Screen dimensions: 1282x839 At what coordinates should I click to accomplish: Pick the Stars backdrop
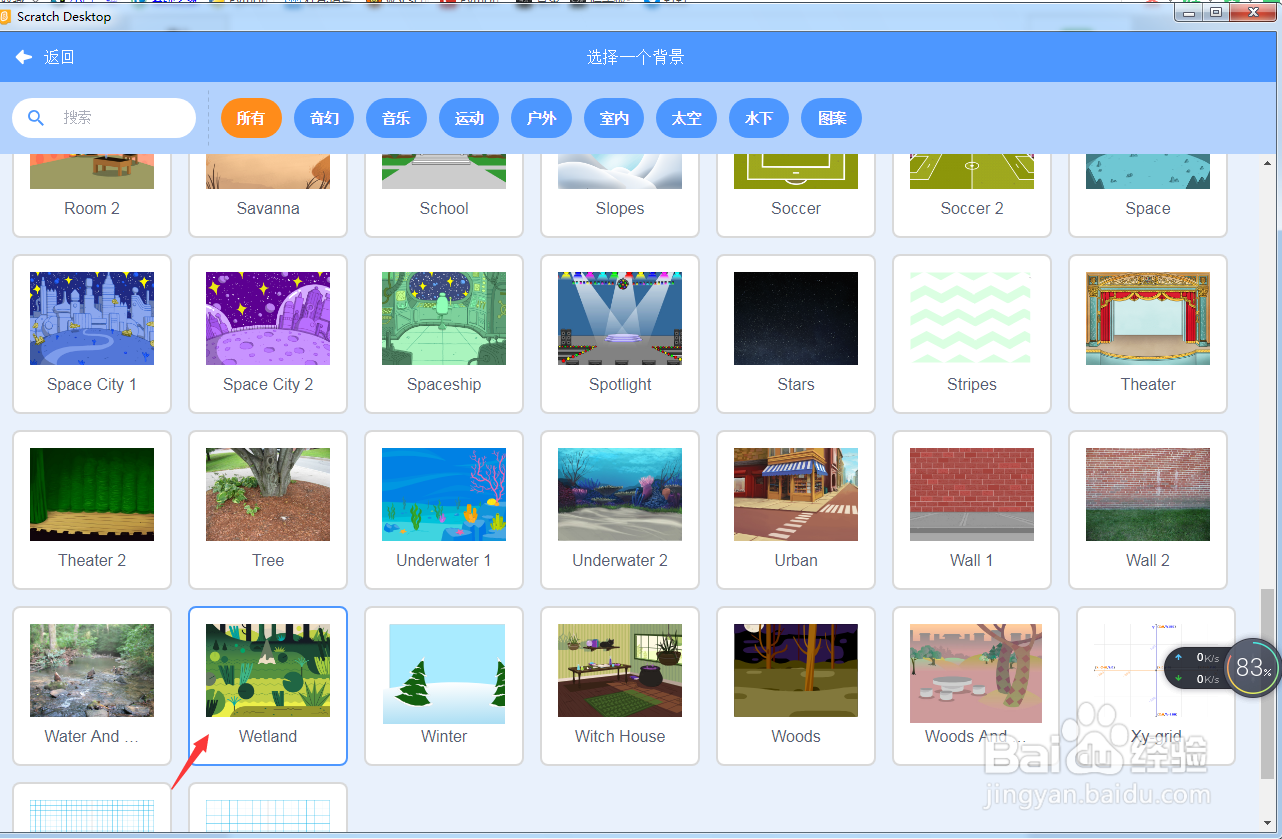(796, 334)
